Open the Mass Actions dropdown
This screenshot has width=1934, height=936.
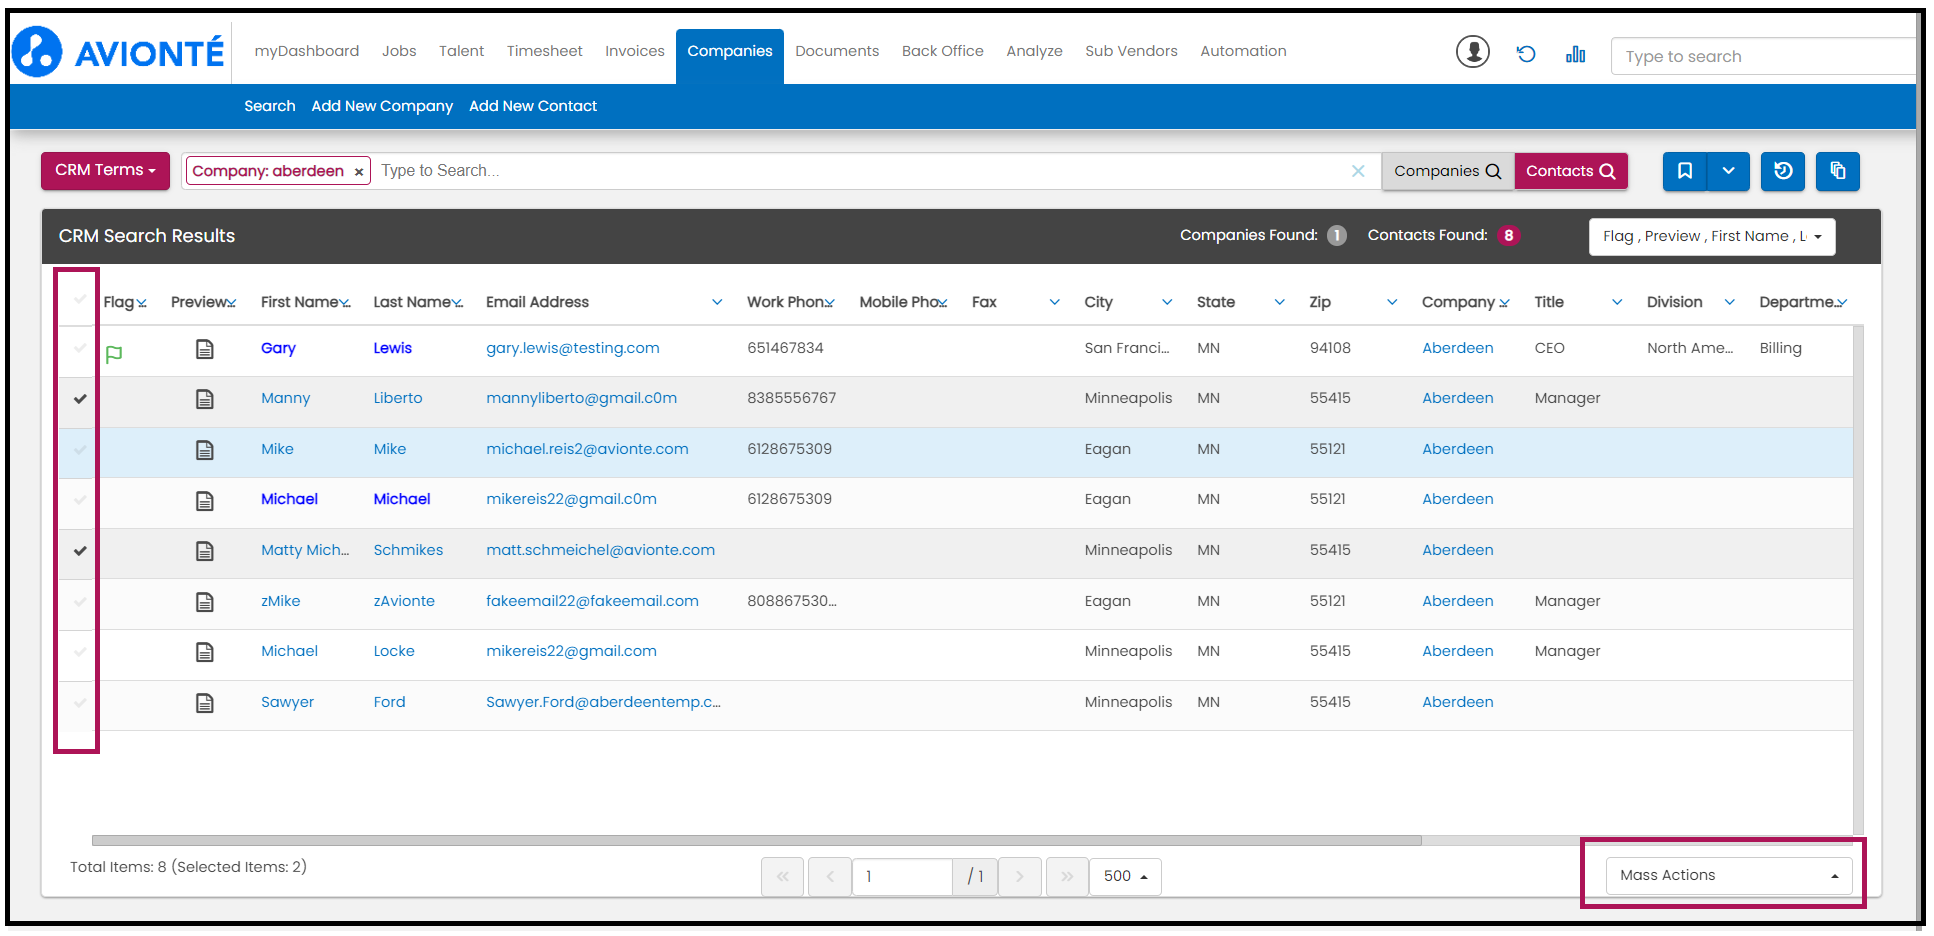point(1728,876)
